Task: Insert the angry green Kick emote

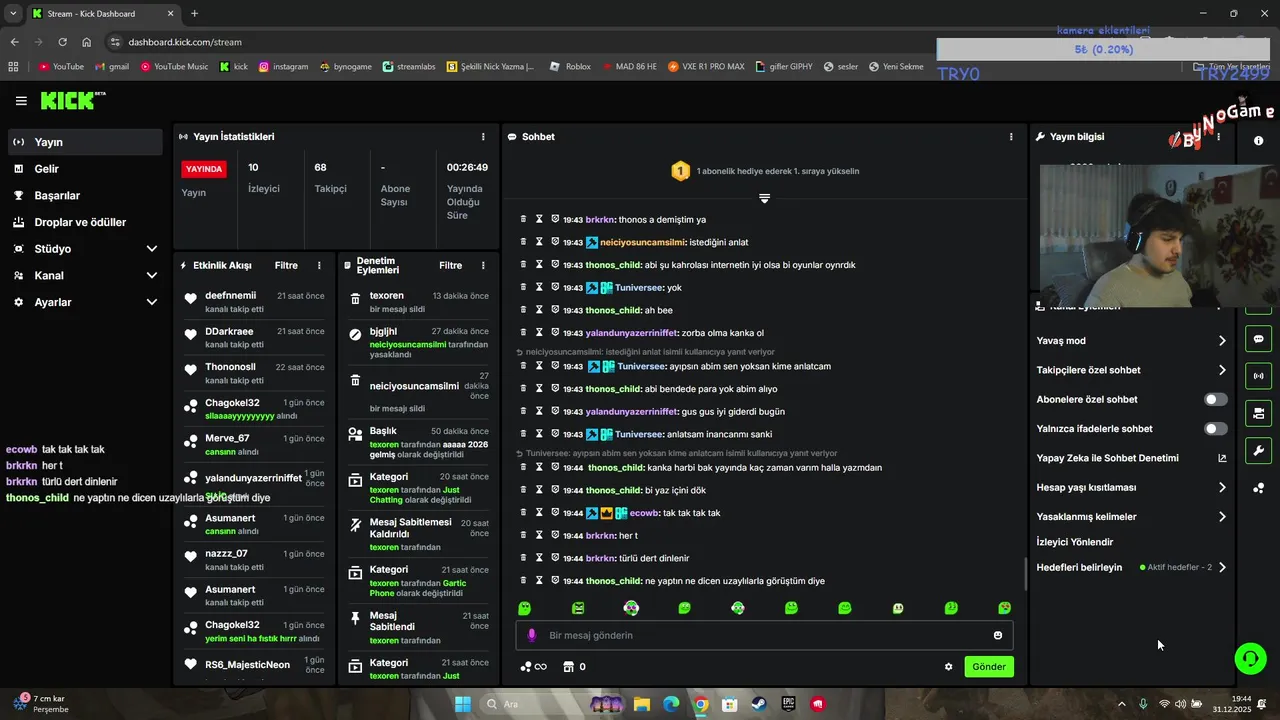Action: (578, 608)
